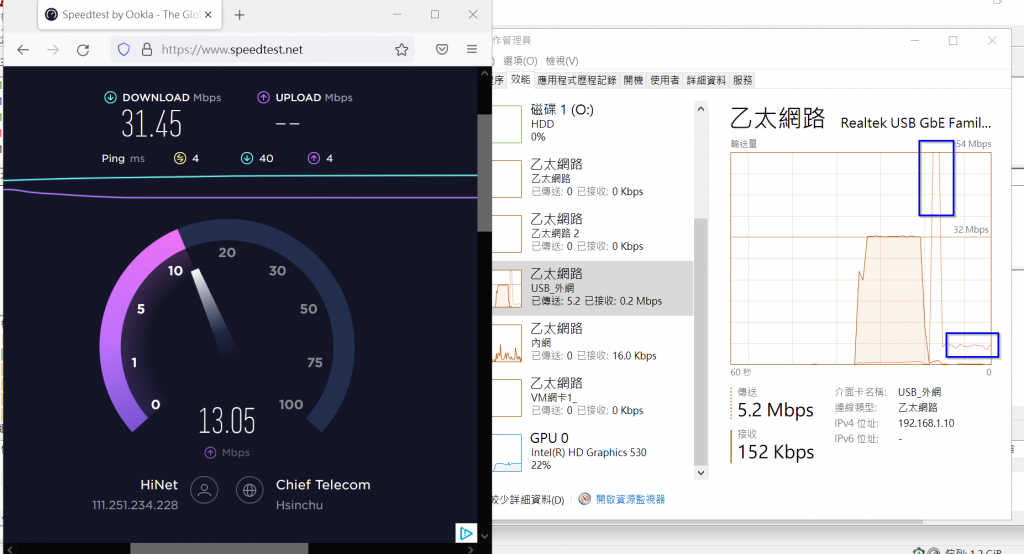Switch to the 服務 Services tab
Viewport: 1024px width, 554px height.
click(743, 80)
